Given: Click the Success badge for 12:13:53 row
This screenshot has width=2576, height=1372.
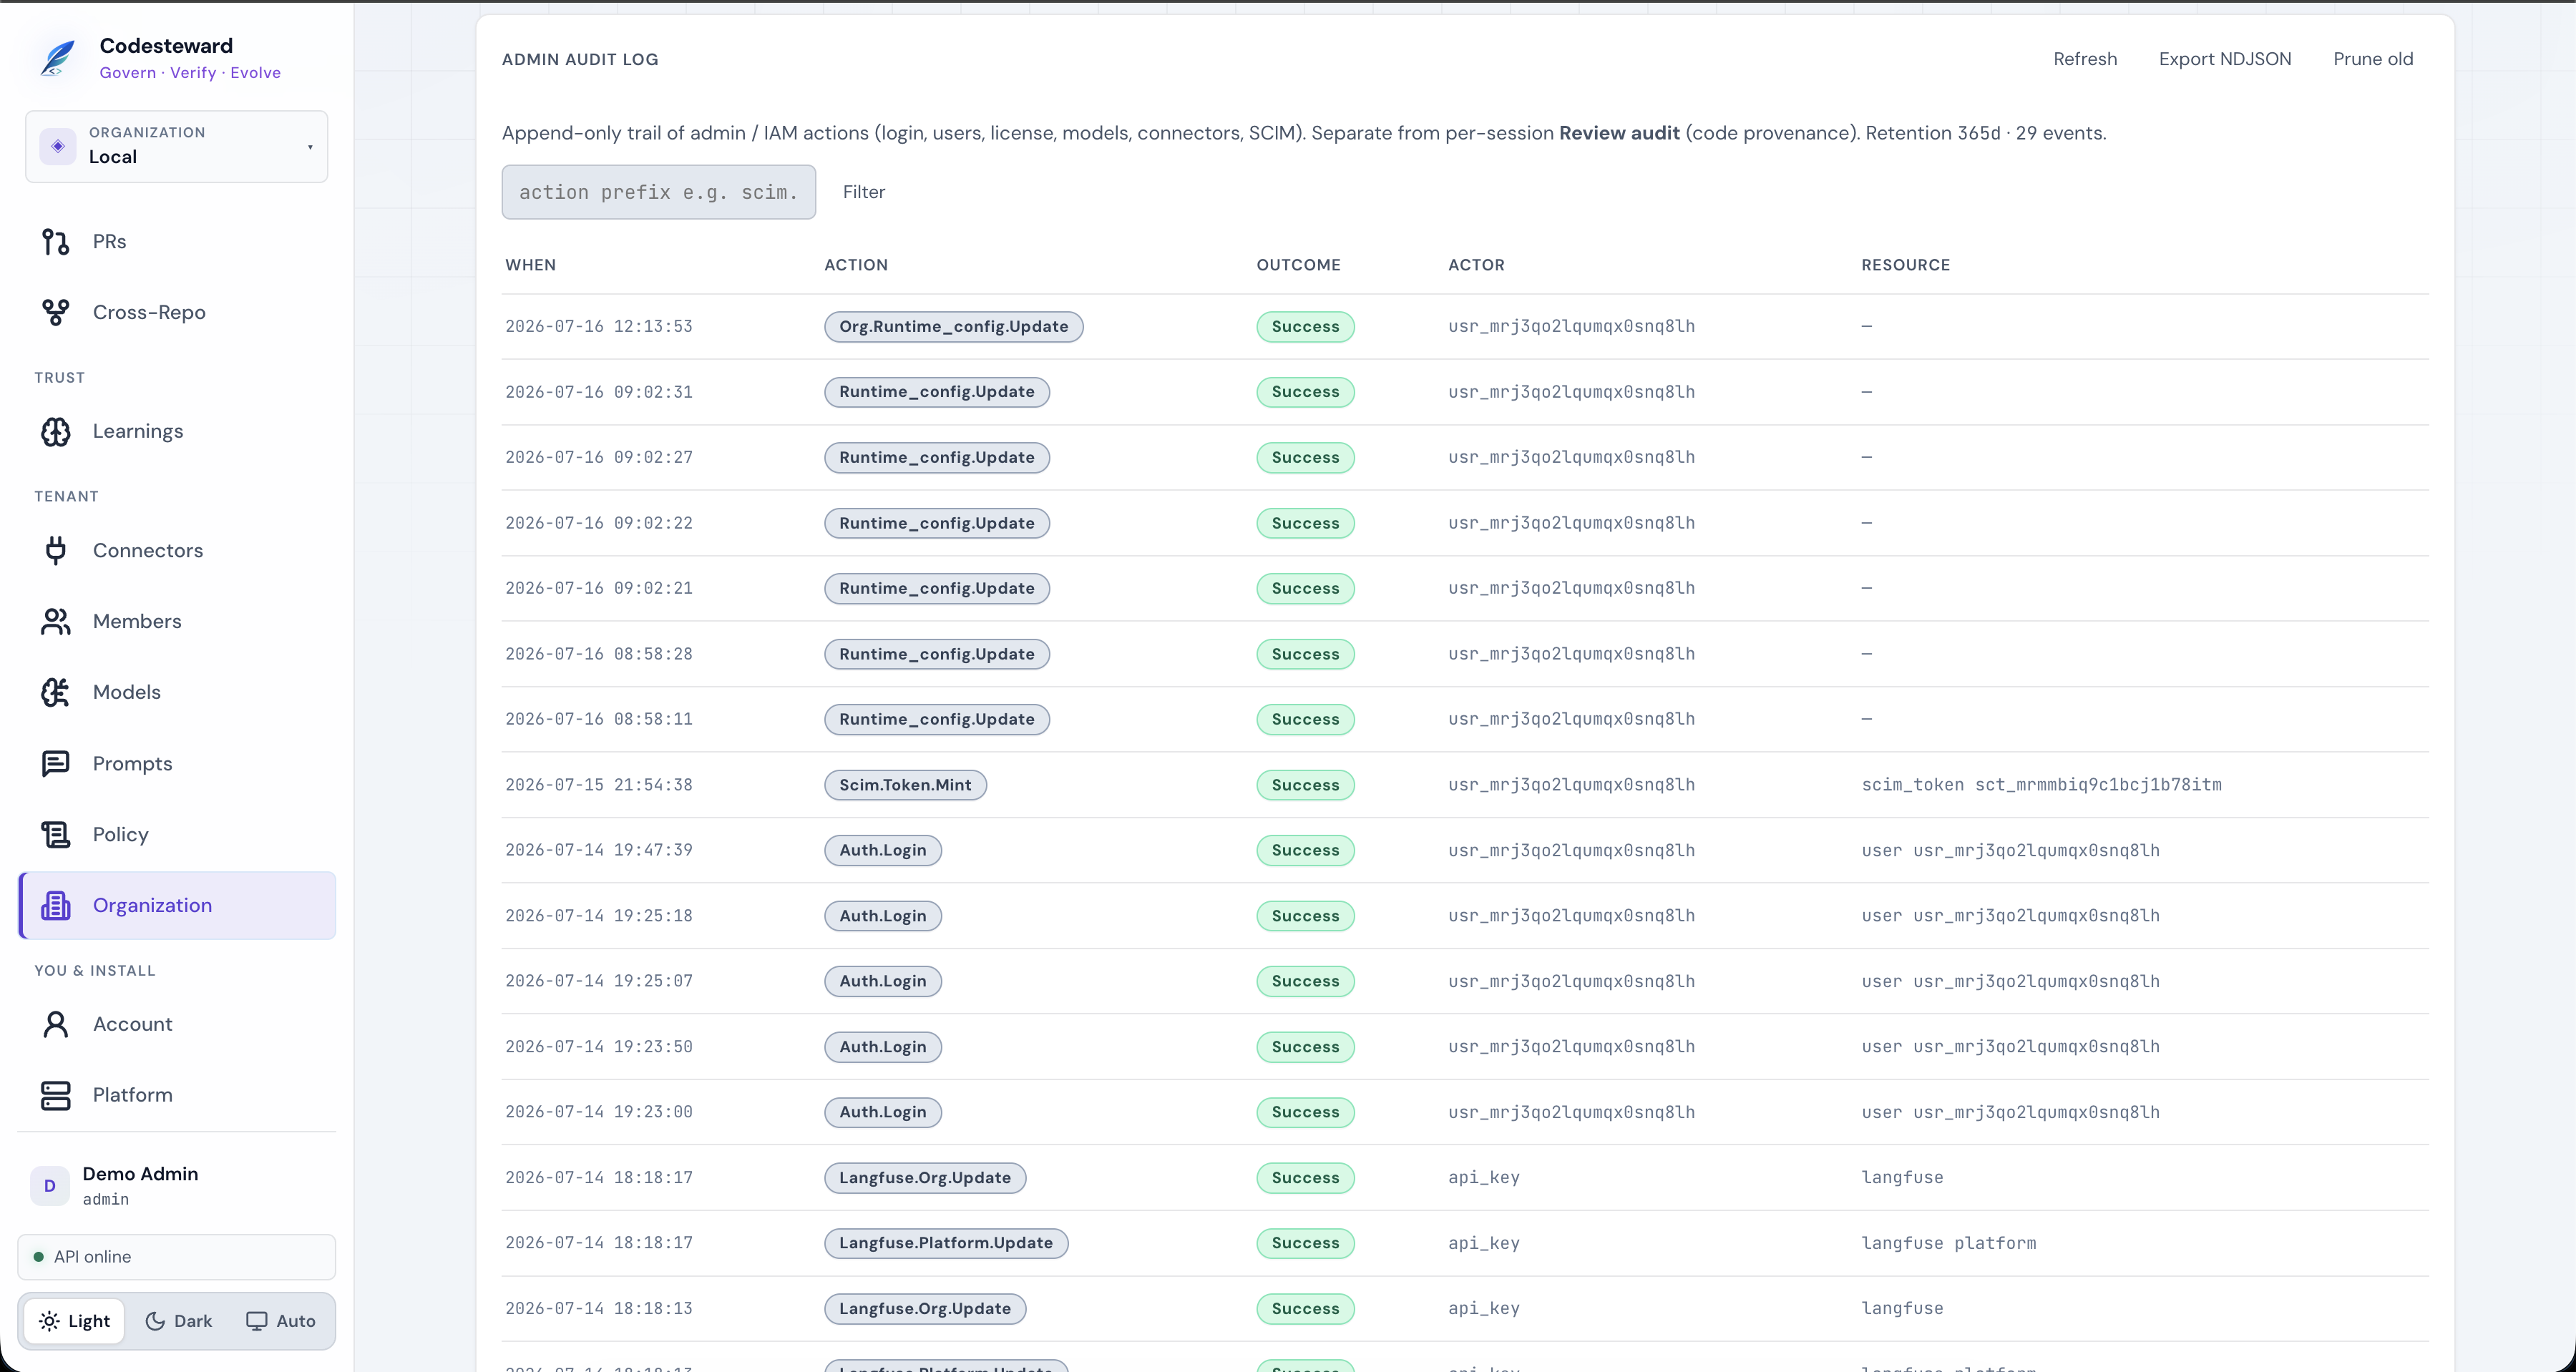Looking at the screenshot, I should point(1305,327).
